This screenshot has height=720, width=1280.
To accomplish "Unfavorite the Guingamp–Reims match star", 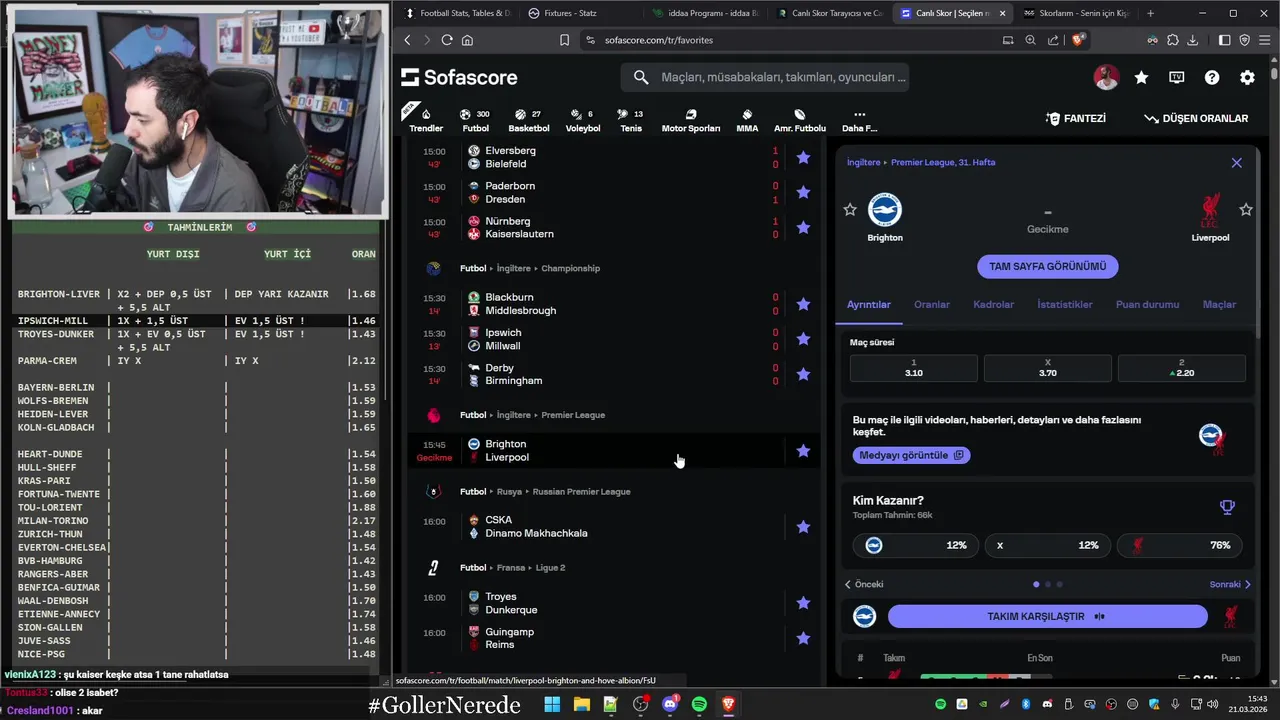I will [803, 638].
